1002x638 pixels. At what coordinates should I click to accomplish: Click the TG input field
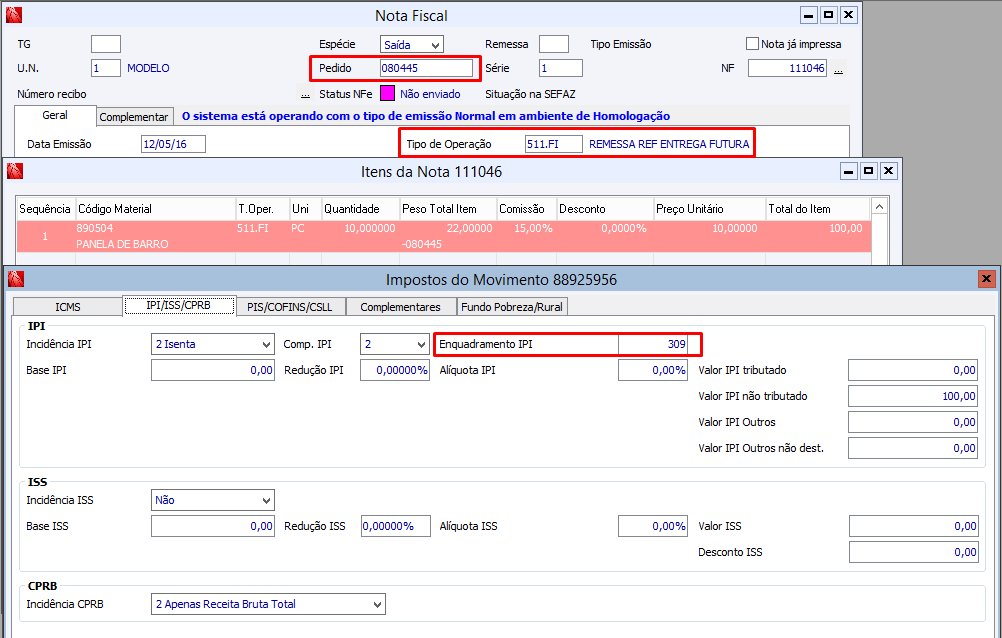click(105, 44)
